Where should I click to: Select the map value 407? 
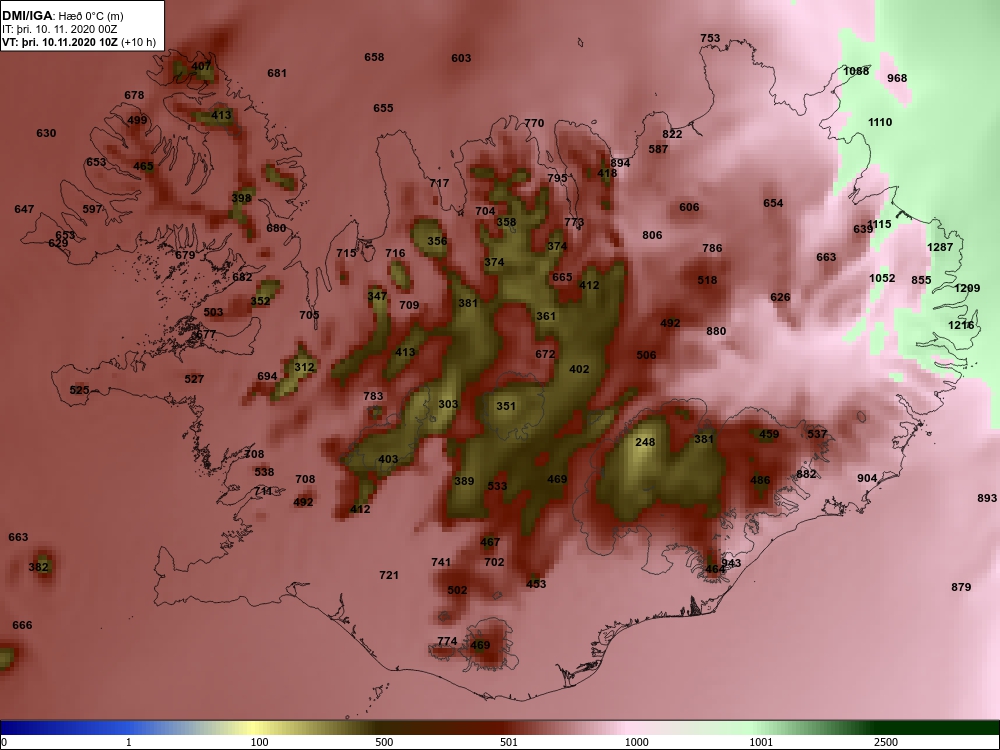(201, 66)
